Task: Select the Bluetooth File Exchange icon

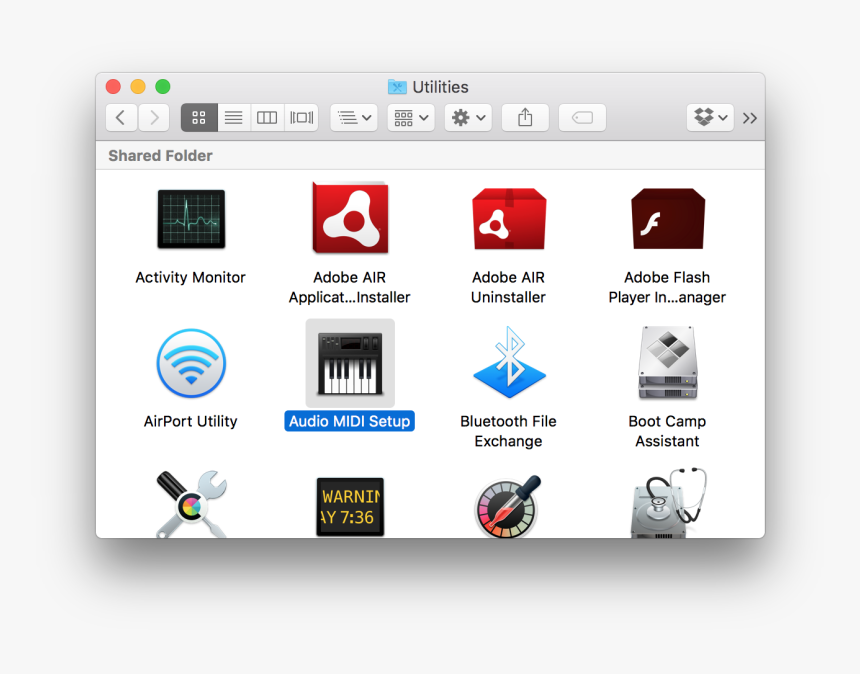Action: click(x=509, y=362)
